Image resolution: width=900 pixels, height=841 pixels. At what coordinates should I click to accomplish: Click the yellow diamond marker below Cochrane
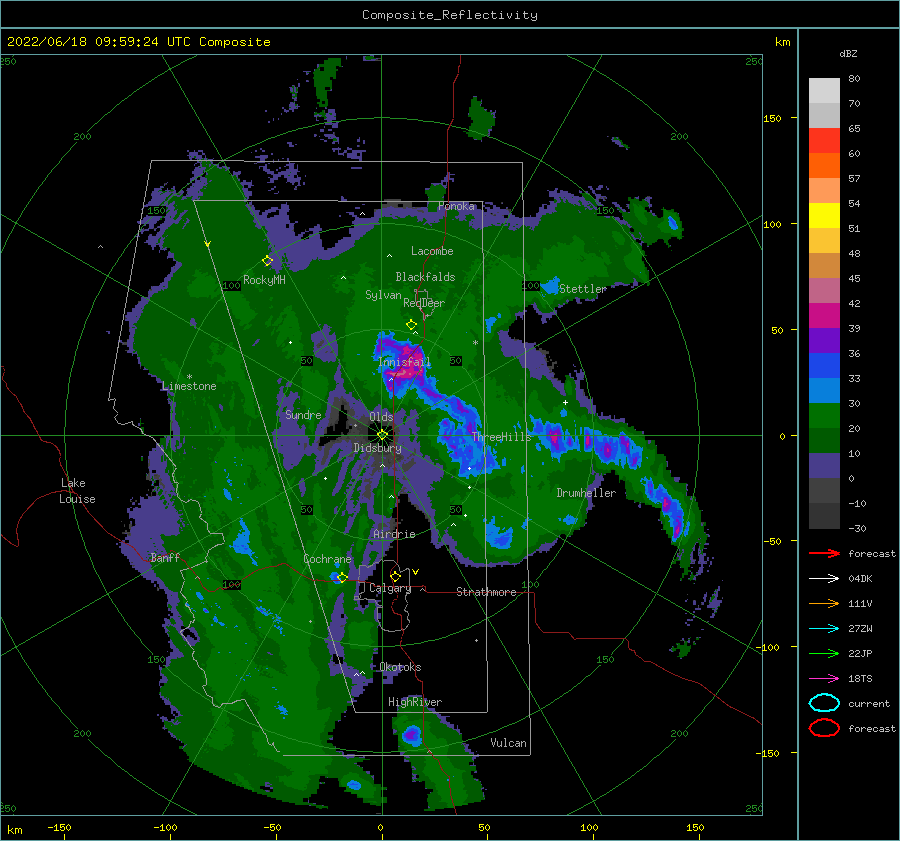(343, 577)
